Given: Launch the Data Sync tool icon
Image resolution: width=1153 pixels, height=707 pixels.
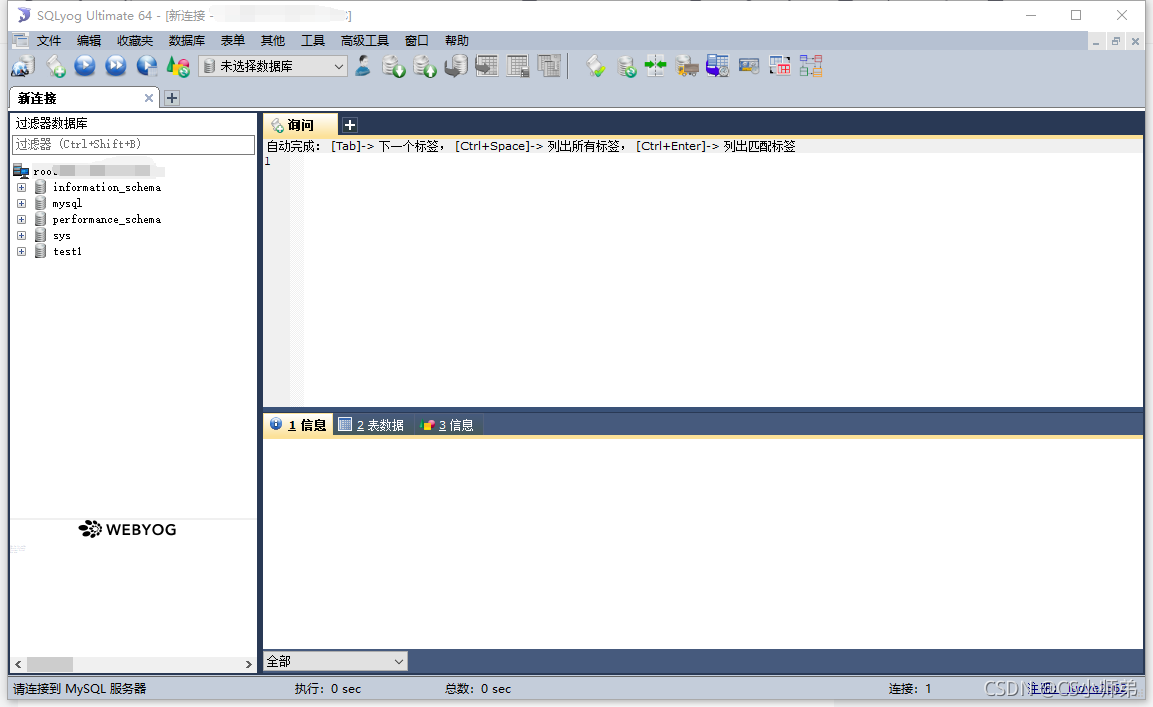Looking at the screenshot, I should 624,66.
